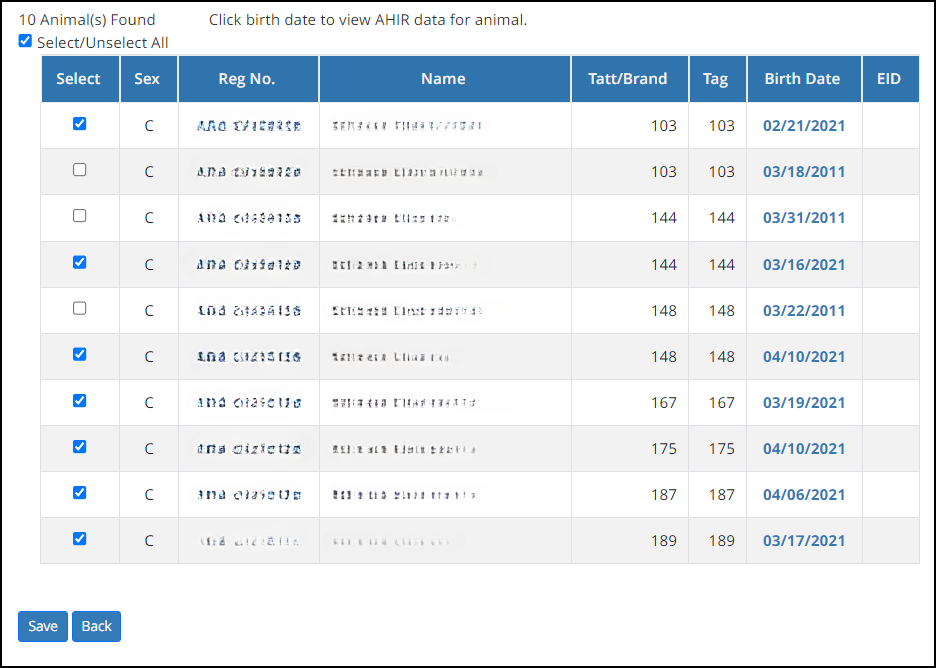Screen dimensions: 936x668
Task: Uncheck the tag 189 row checkbox
Action: click(x=79, y=538)
